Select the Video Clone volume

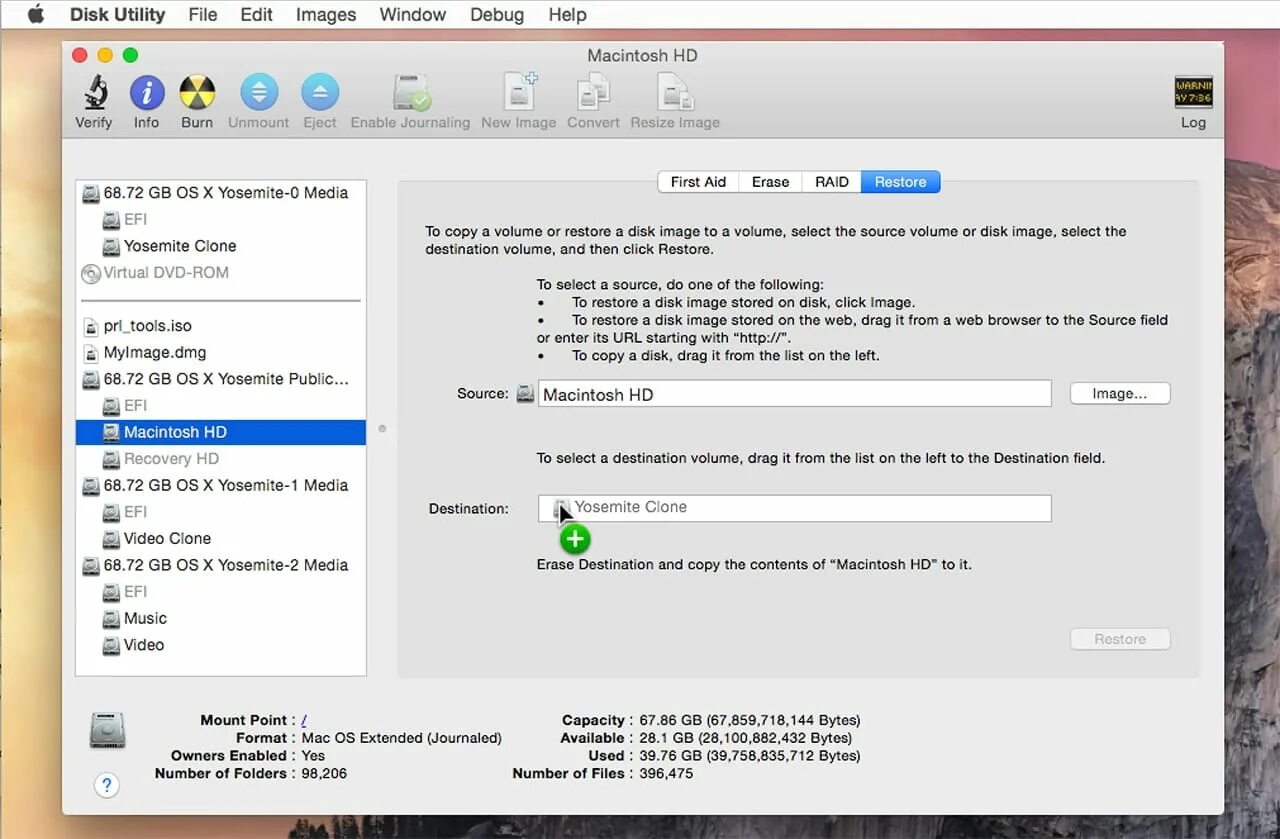[221, 538]
